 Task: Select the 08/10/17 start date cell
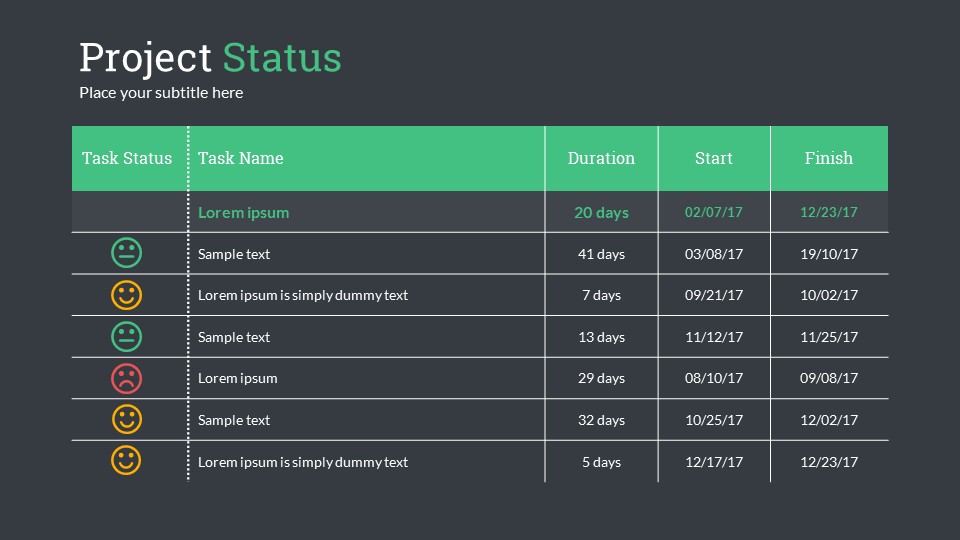point(714,378)
